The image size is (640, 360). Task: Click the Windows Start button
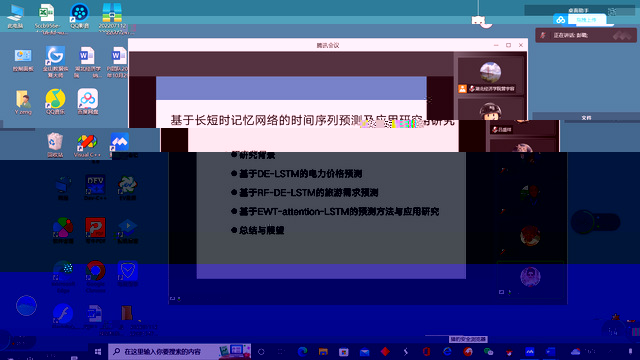pyautogui.click(x=98, y=351)
